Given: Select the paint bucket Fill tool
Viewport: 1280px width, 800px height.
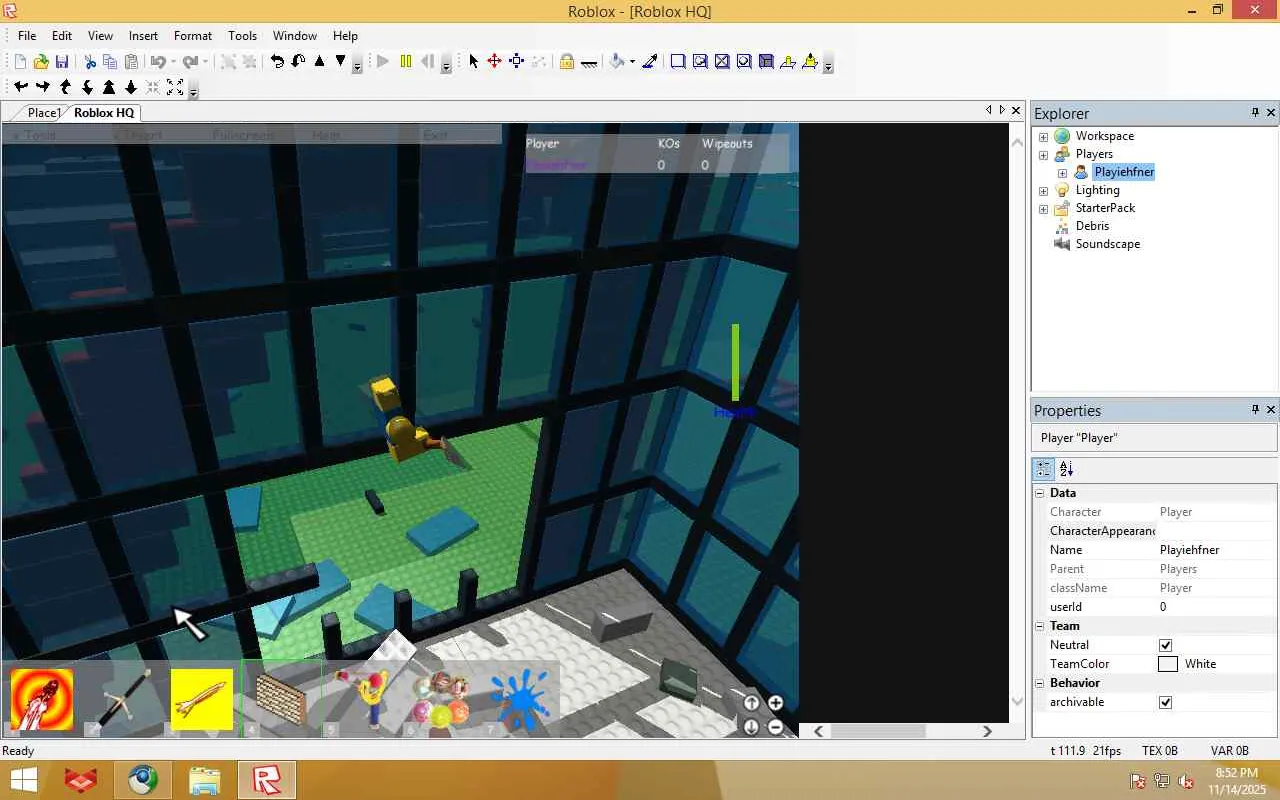Looking at the screenshot, I should pos(617,62).
